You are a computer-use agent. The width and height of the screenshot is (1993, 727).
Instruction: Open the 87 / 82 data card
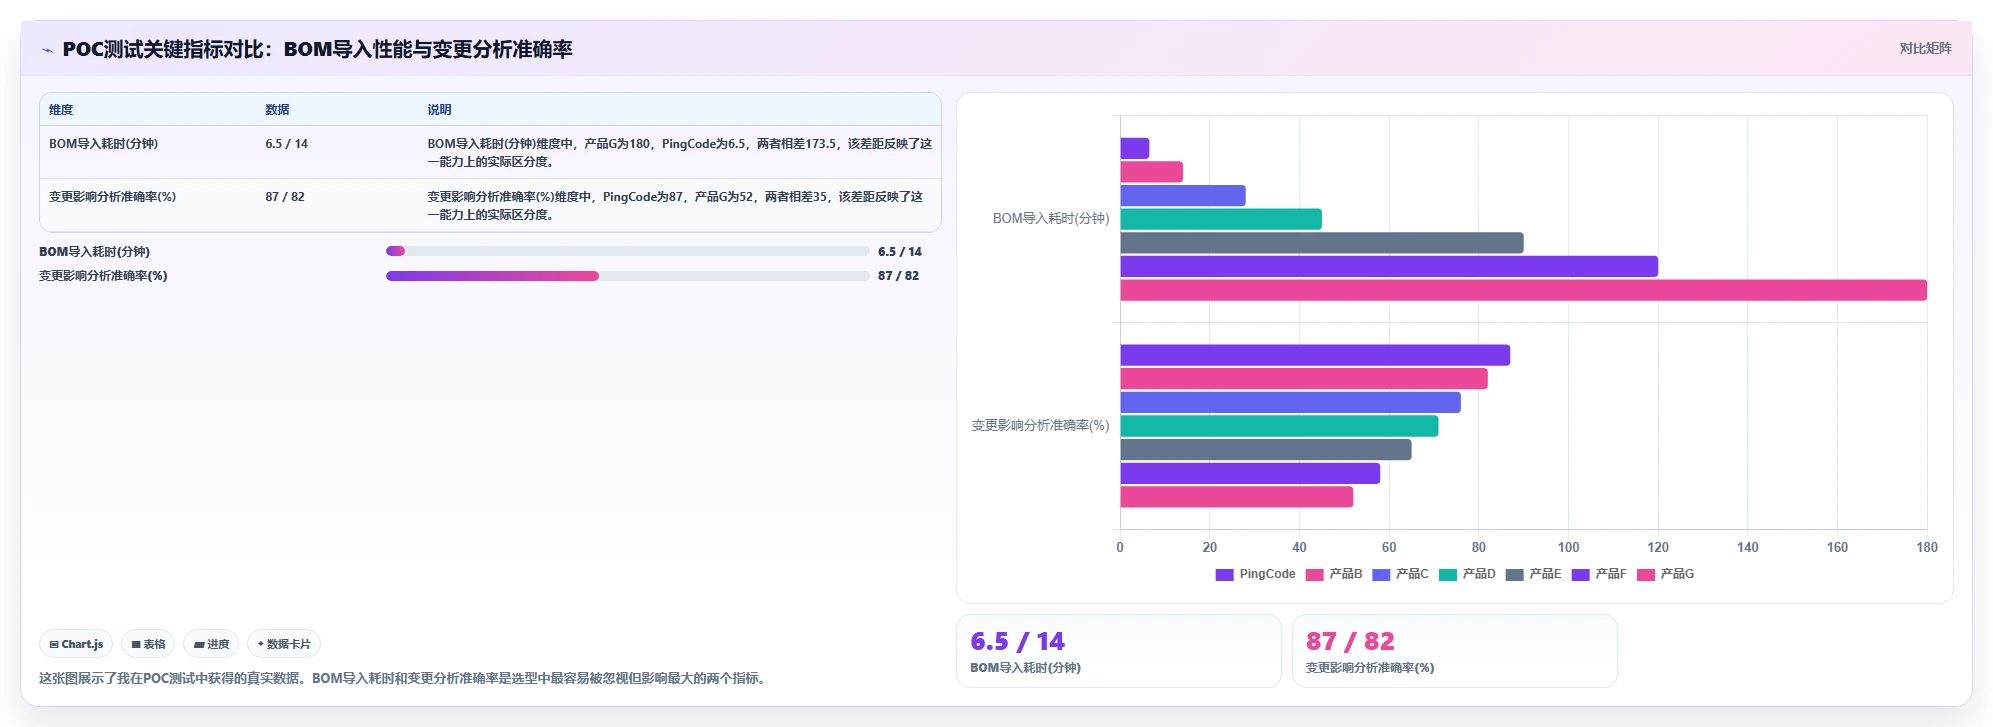(x=1454, y=651)
